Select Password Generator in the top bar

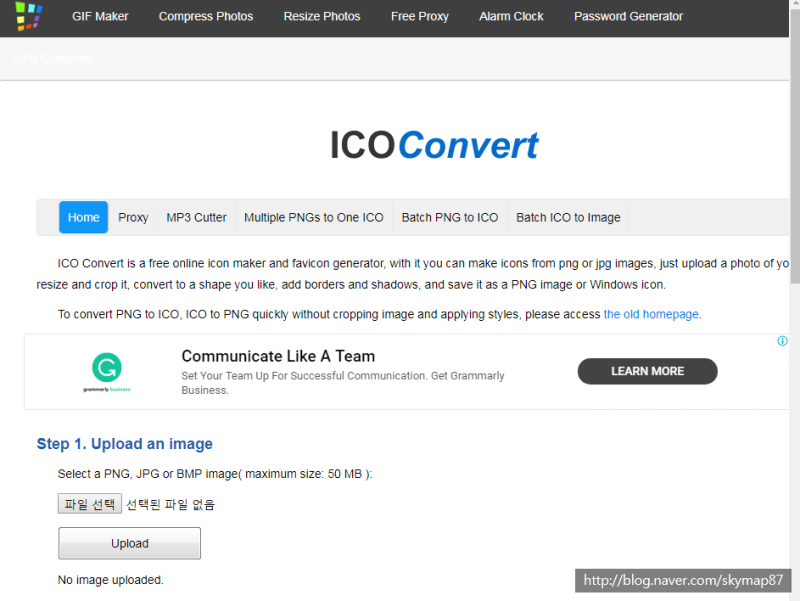628,16
